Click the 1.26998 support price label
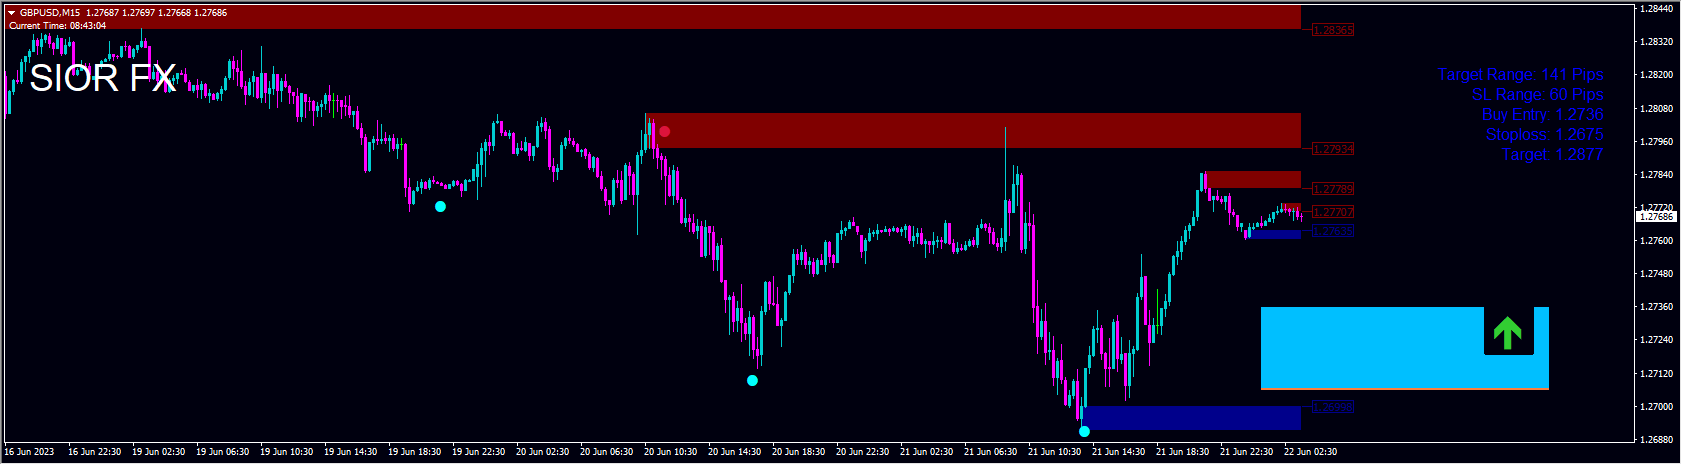1682x465 pixels. click(x=1333, y=407)
